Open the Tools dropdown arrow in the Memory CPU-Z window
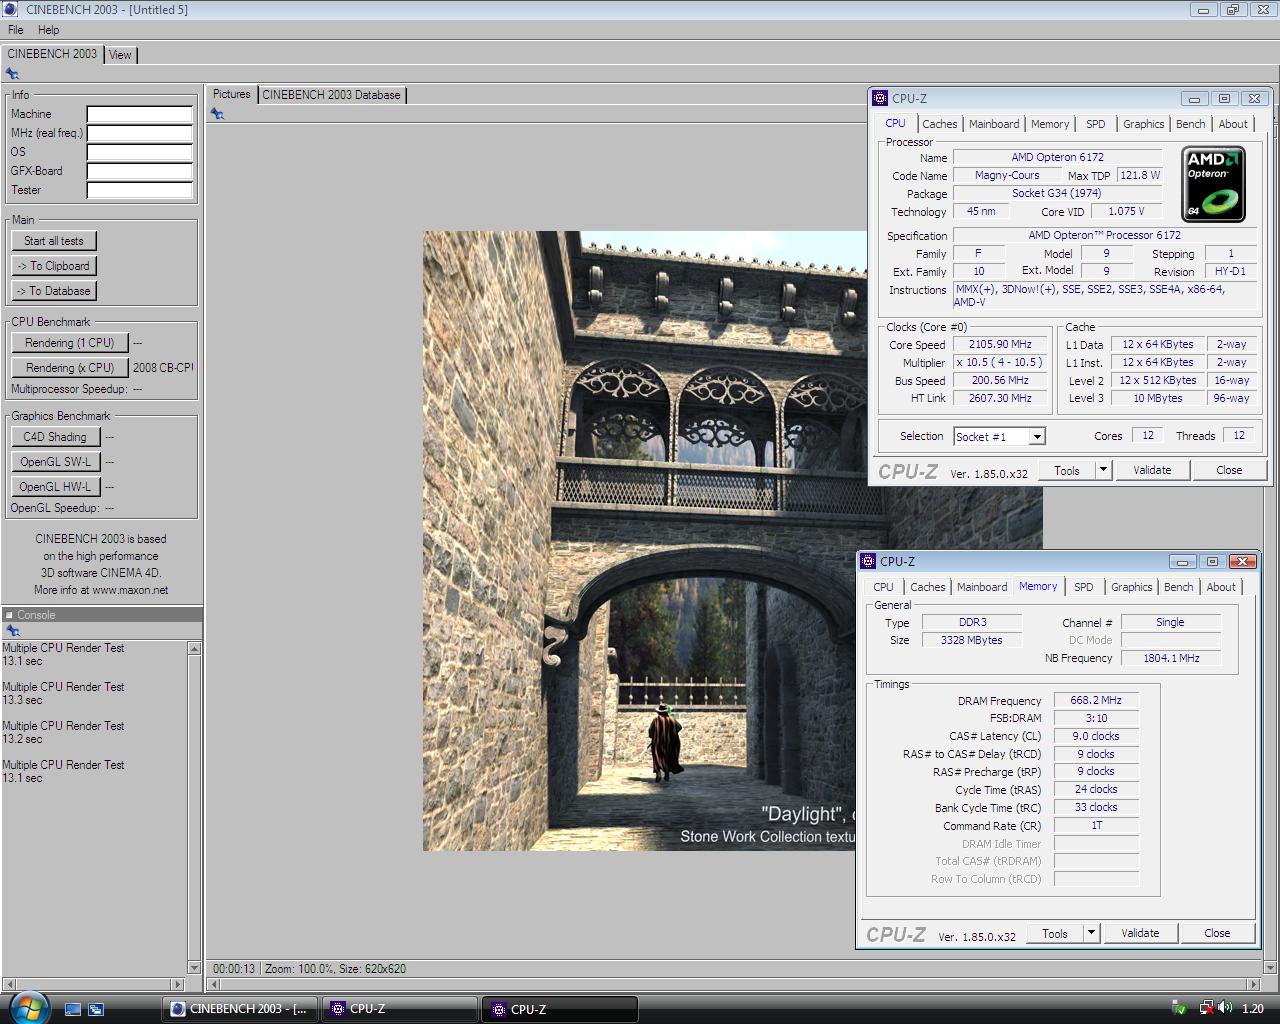Image resolution: width=1280 pixels, height=1024 pixels. pyautogui.click(x=1091, y=933)
